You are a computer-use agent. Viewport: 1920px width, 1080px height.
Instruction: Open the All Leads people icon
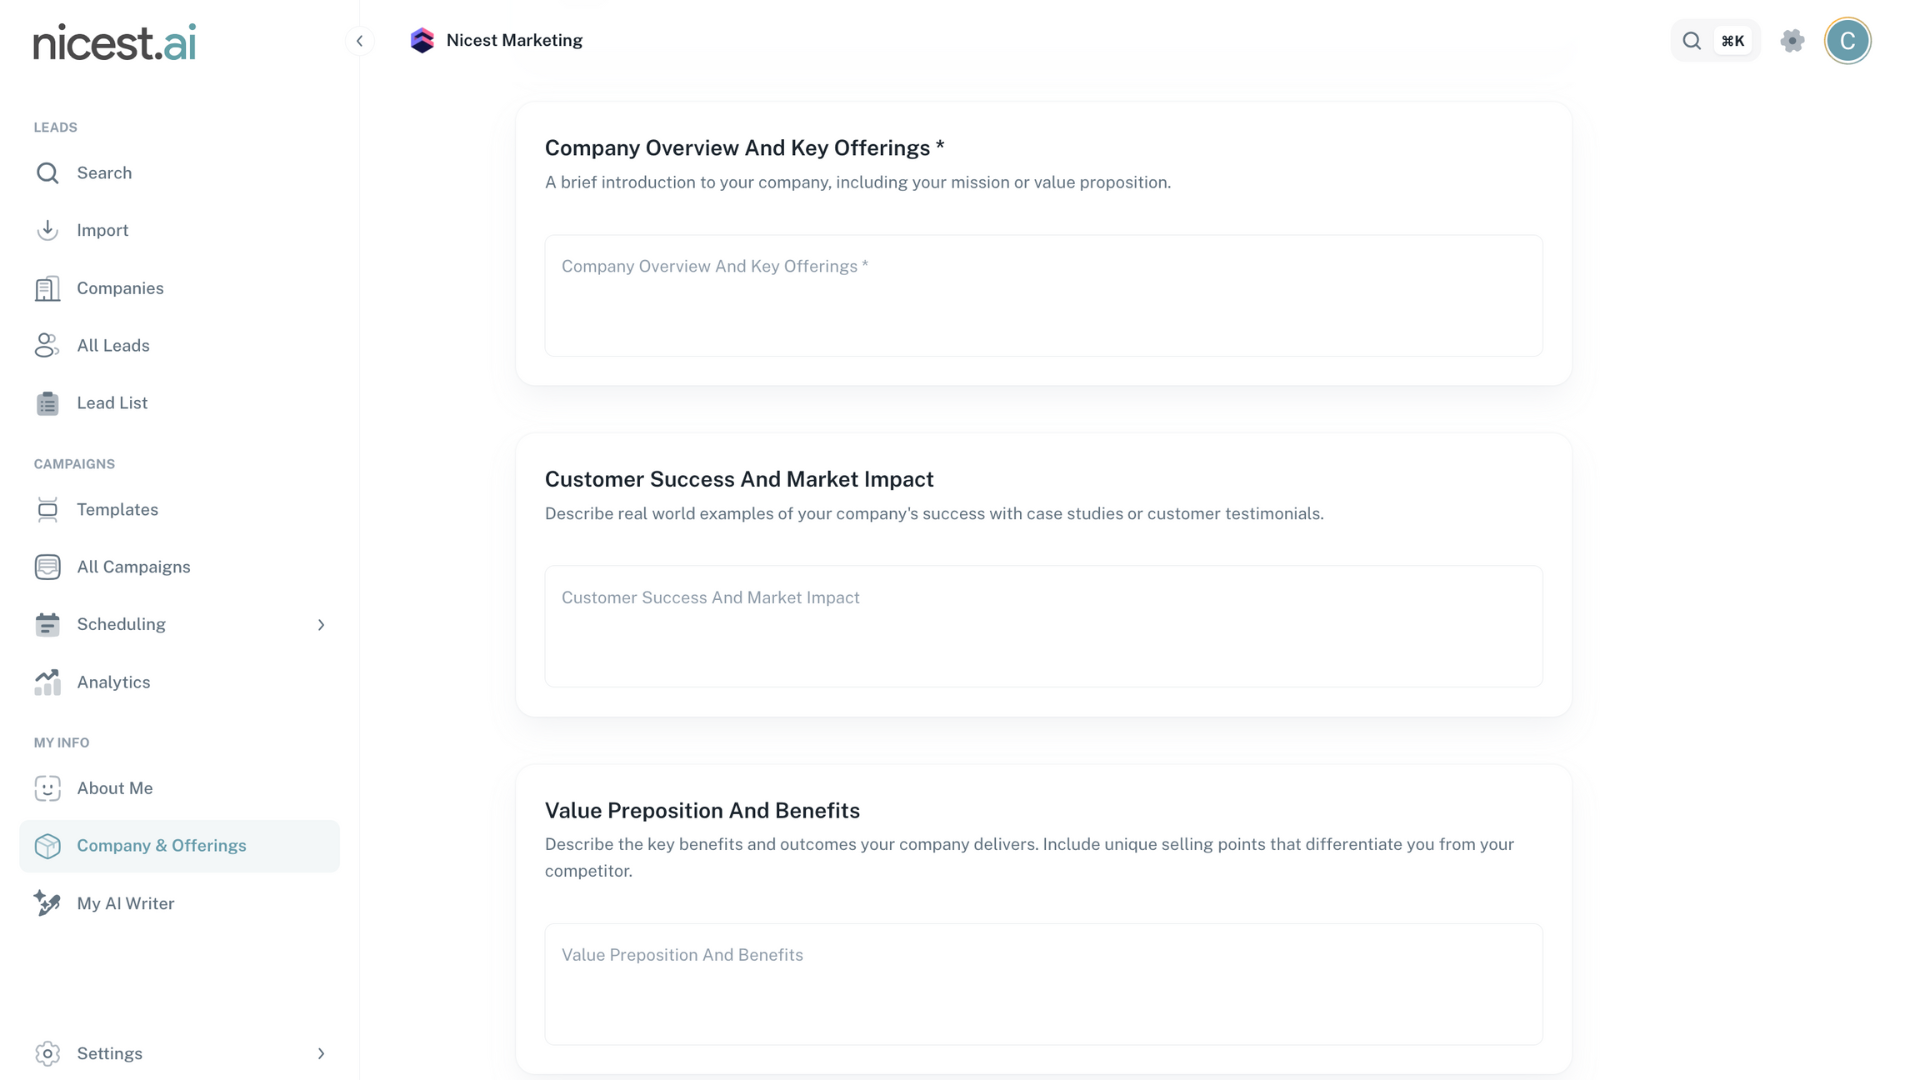(x=47, y=345)
